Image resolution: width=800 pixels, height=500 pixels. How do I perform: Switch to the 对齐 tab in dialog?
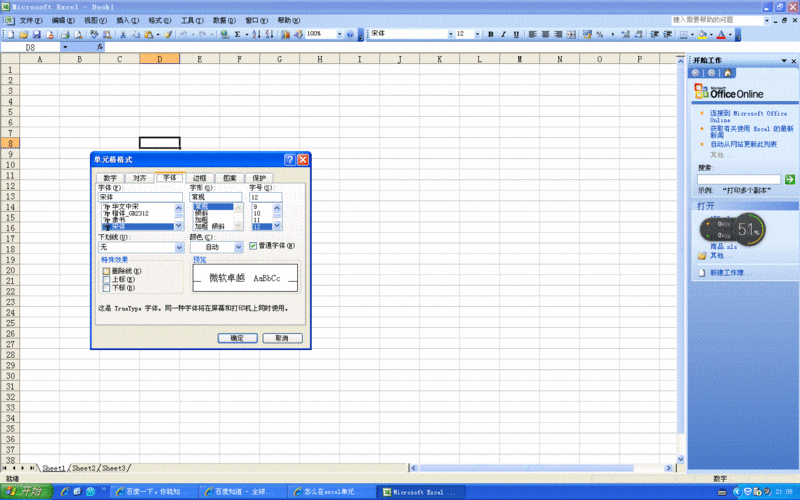click(140, 178)
